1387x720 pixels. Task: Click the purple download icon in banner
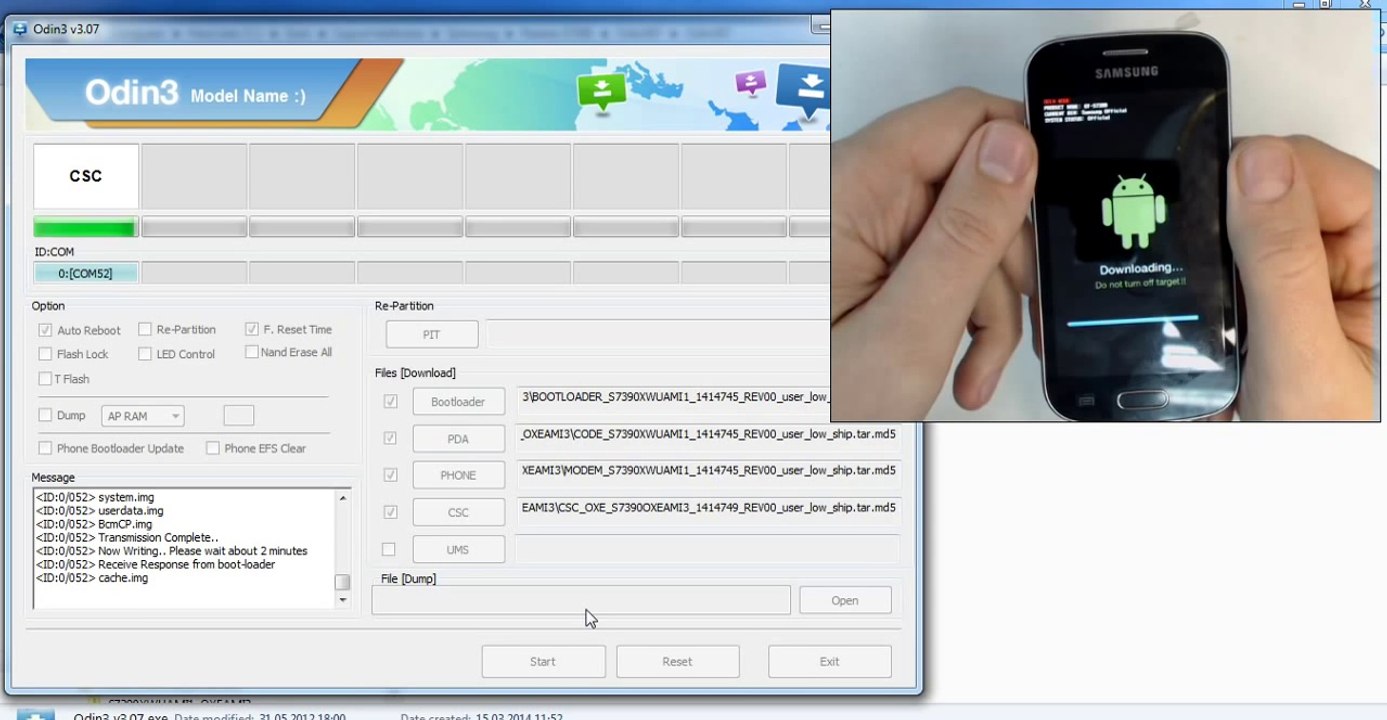(x=751, y=82)
